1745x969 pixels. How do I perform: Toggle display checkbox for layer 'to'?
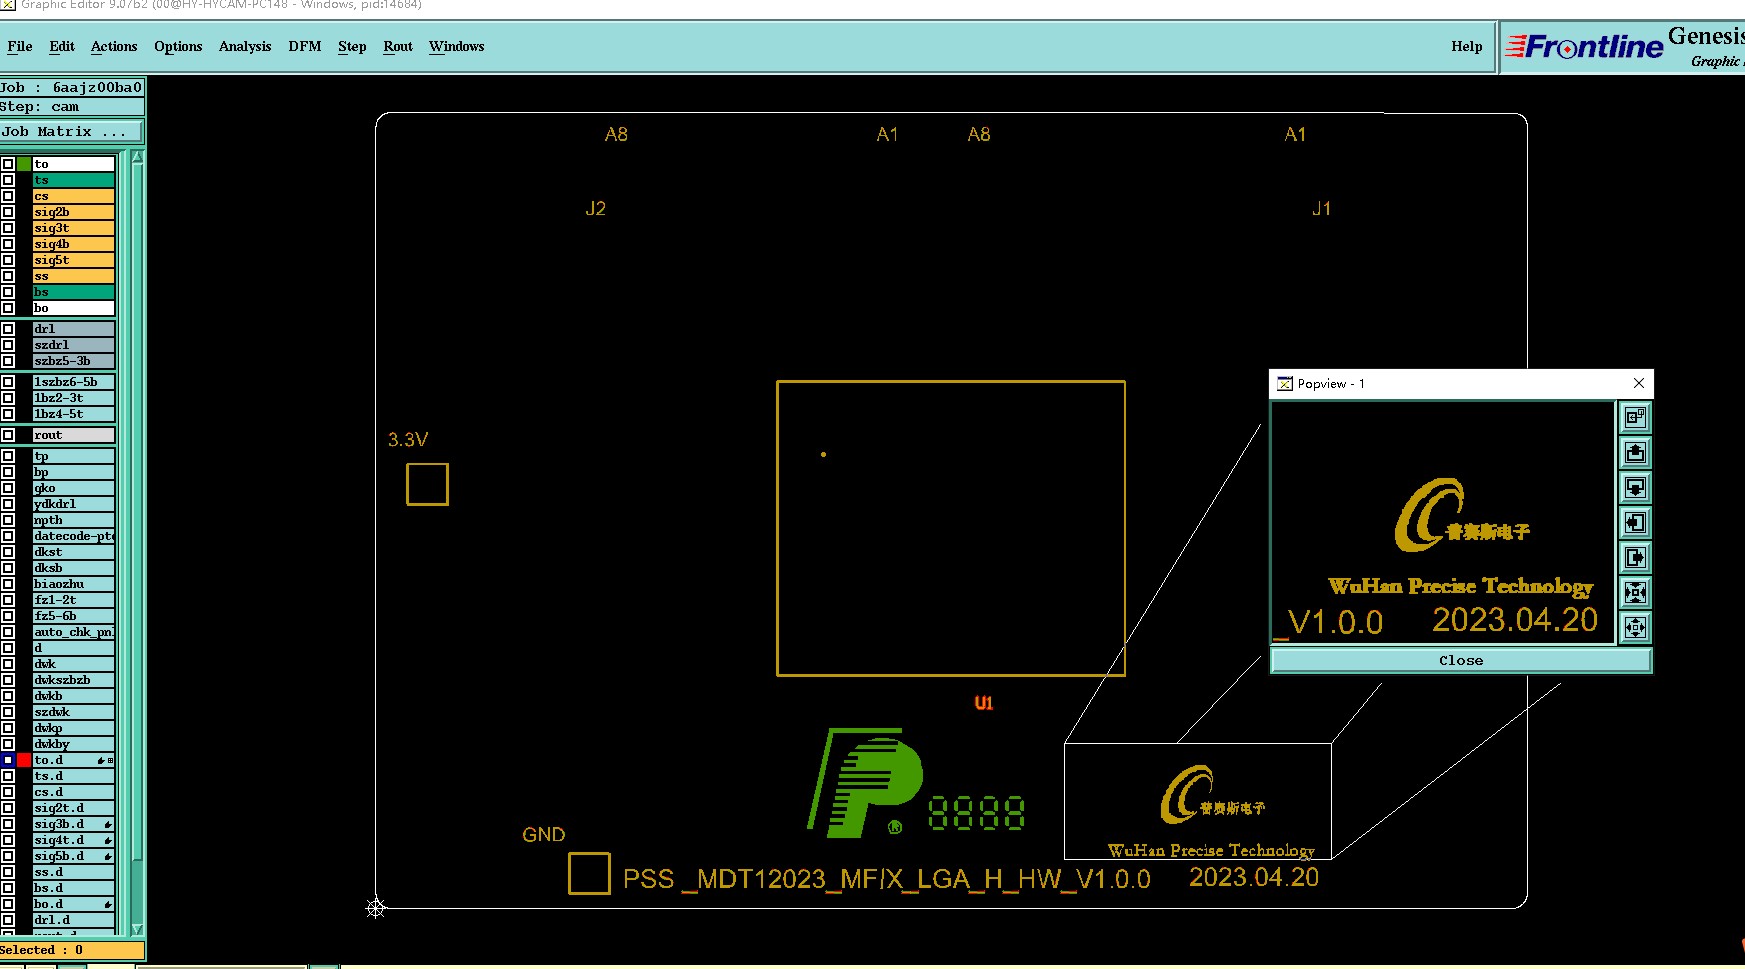coord(8,164)
